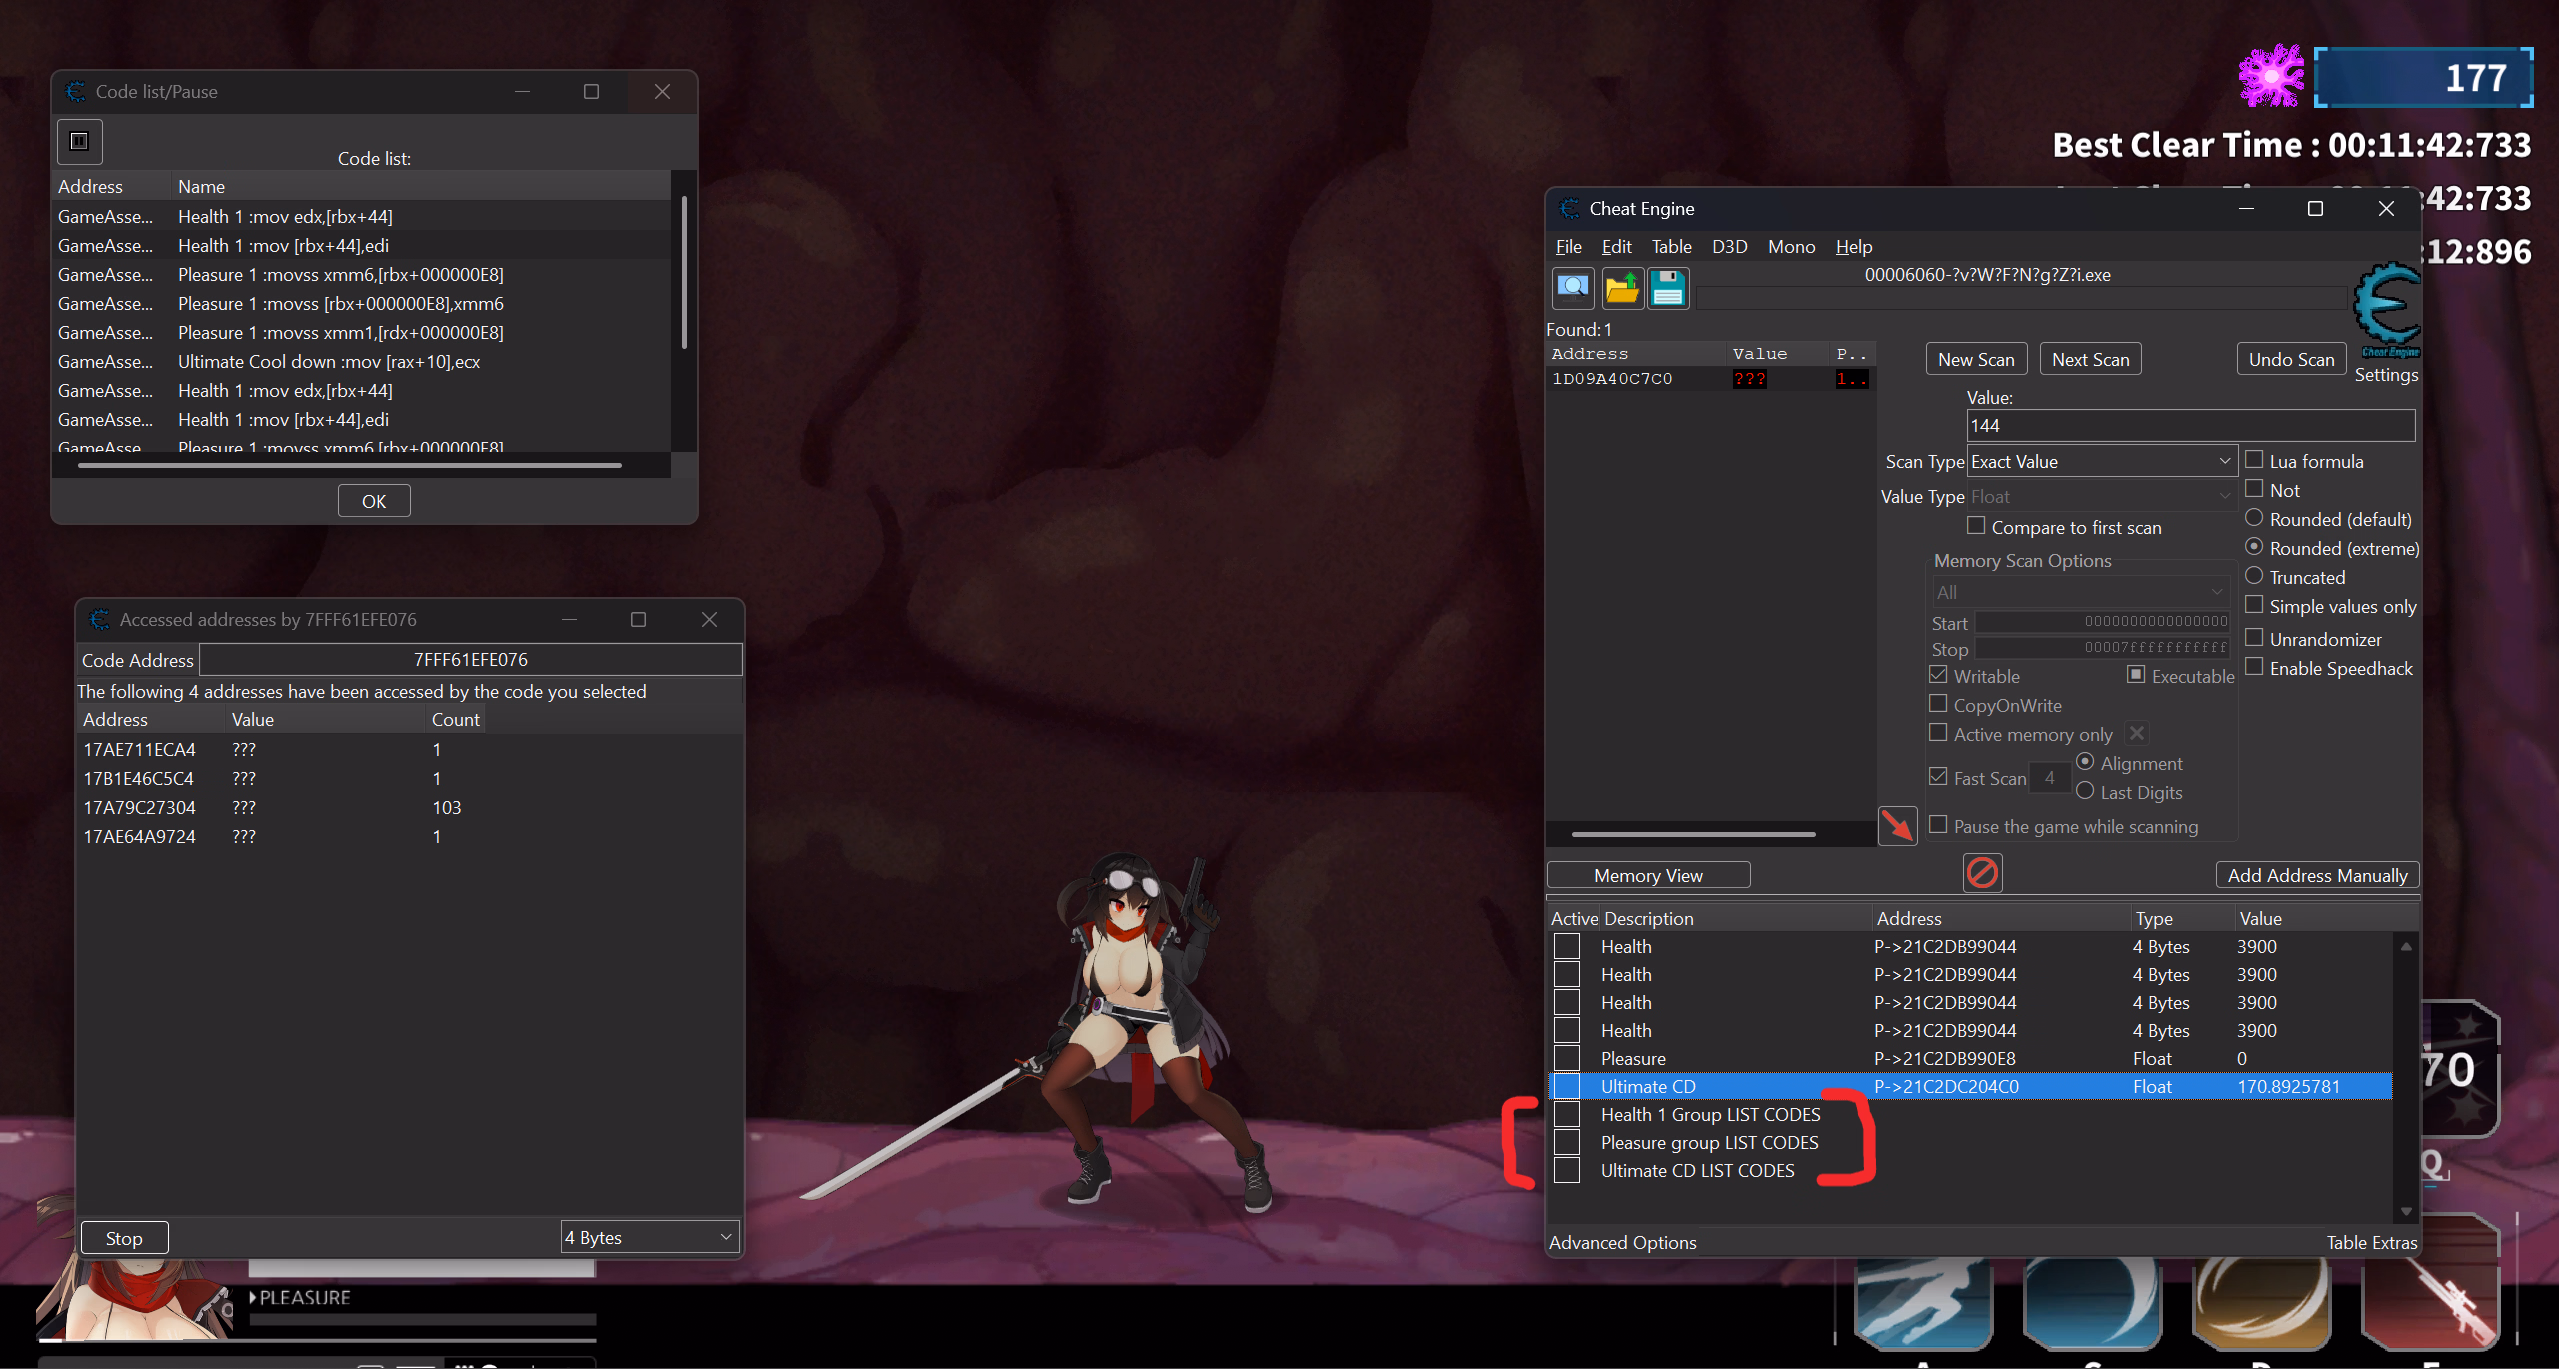Click the open folder load icon

[x=1621, y=288]
